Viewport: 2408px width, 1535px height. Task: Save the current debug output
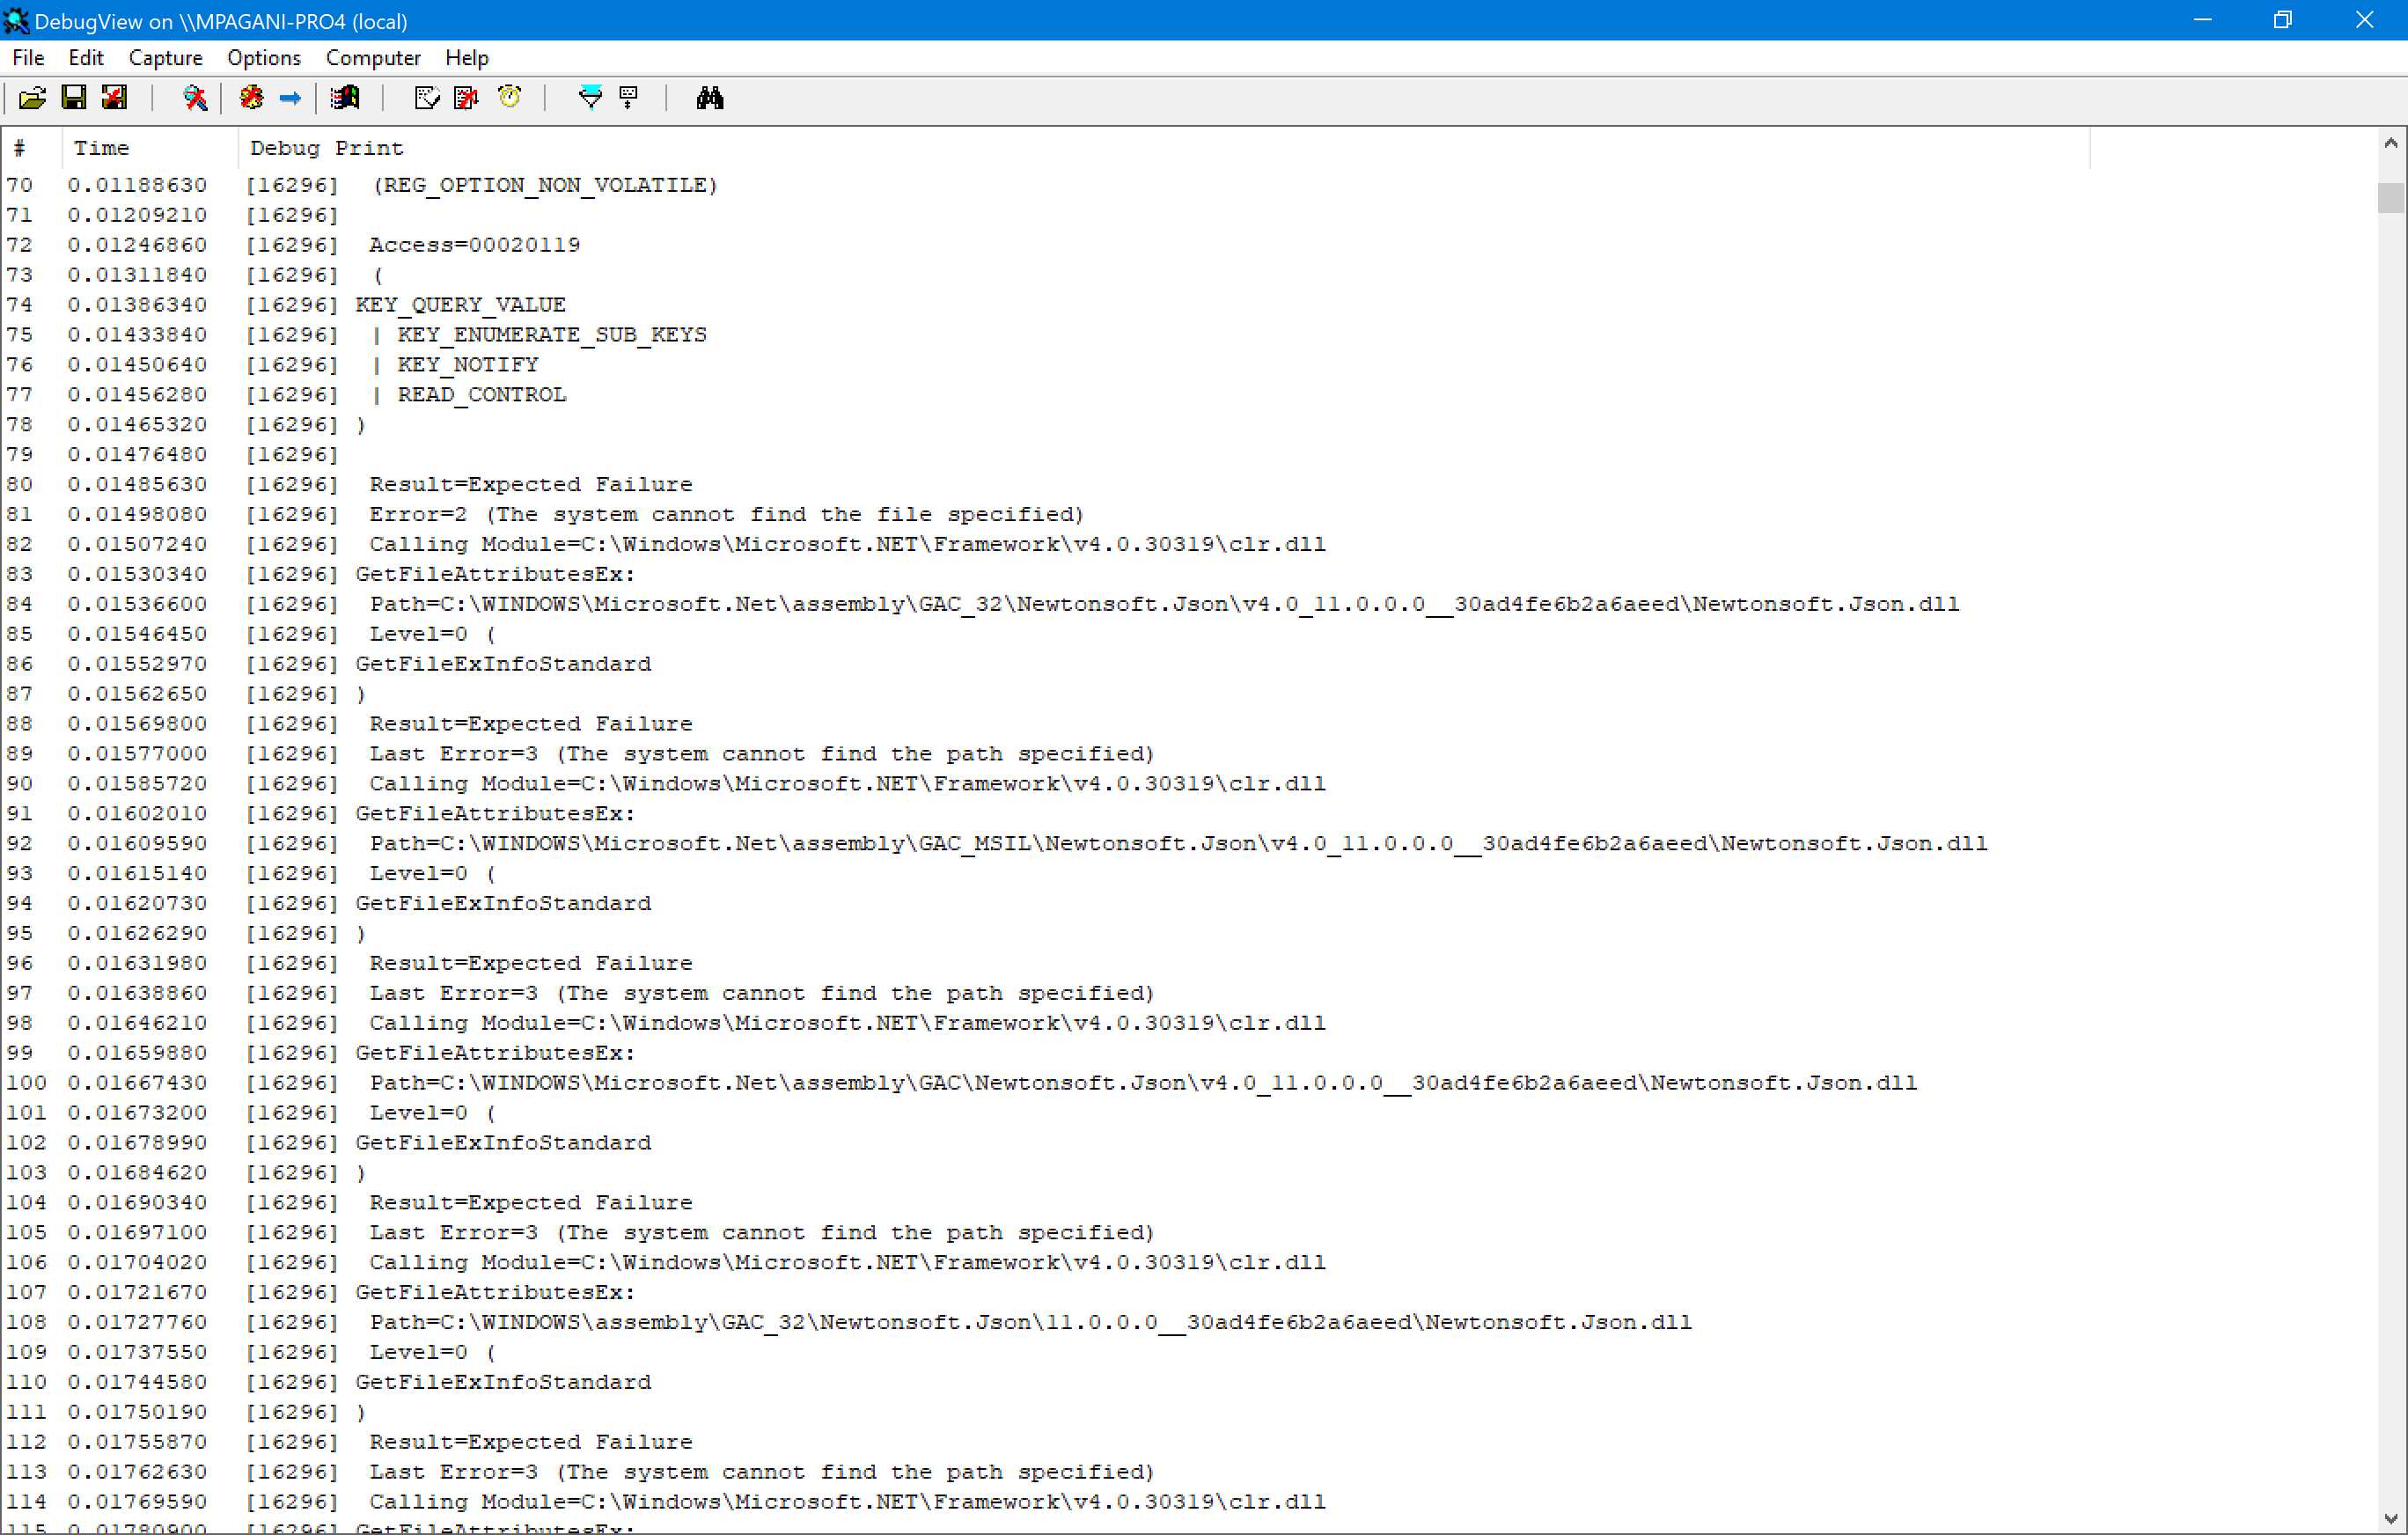pos(73,97)
